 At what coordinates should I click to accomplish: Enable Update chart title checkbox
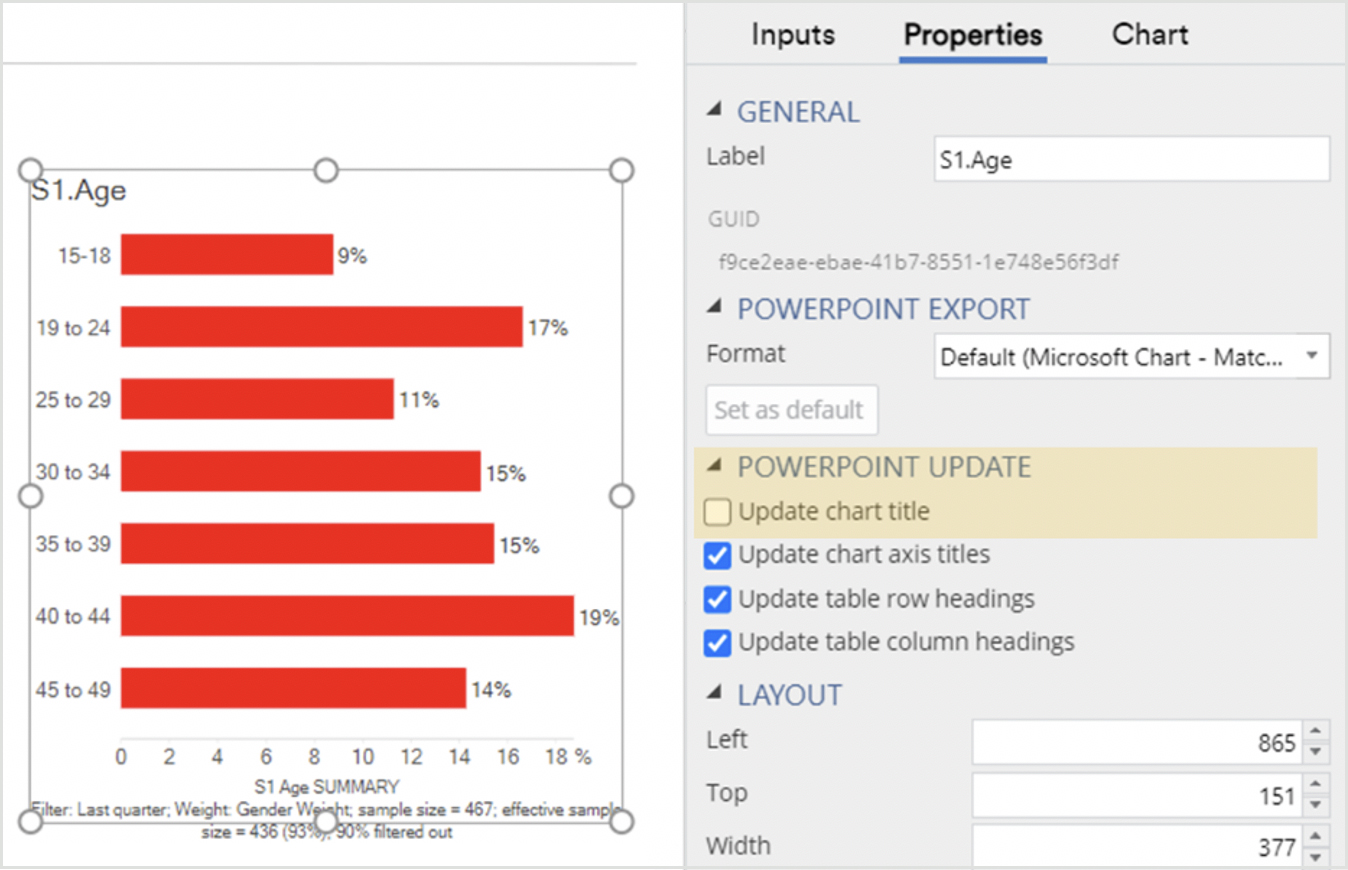coord(717,512)
